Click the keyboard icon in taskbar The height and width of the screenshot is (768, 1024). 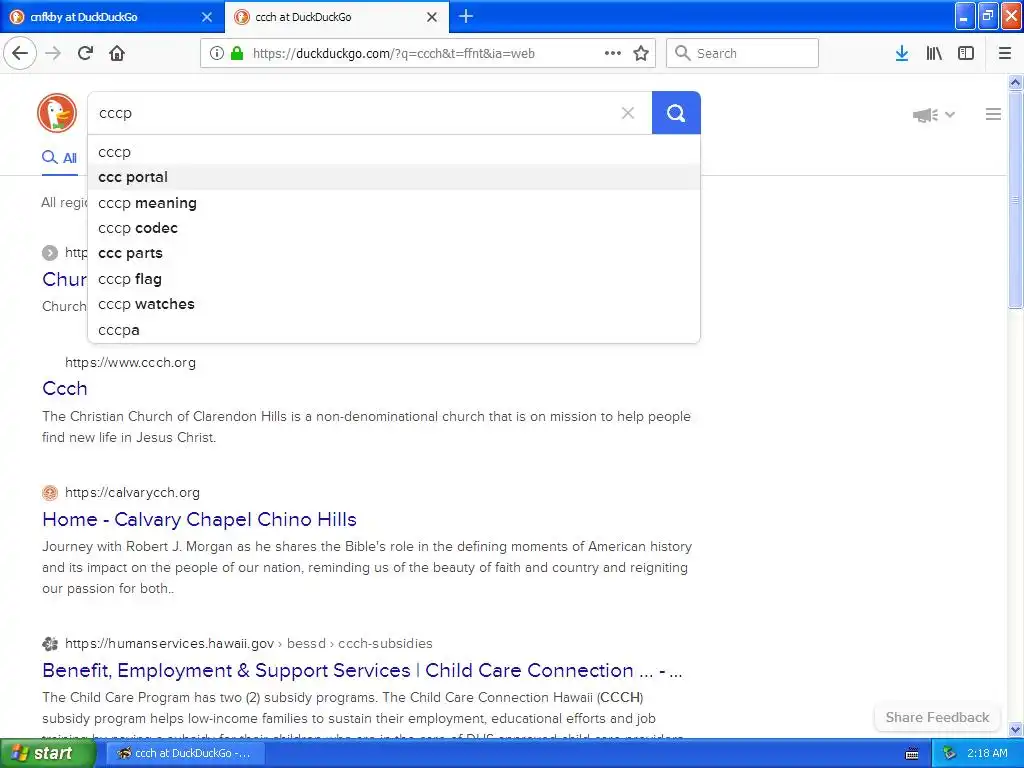[x=912, y=754]
